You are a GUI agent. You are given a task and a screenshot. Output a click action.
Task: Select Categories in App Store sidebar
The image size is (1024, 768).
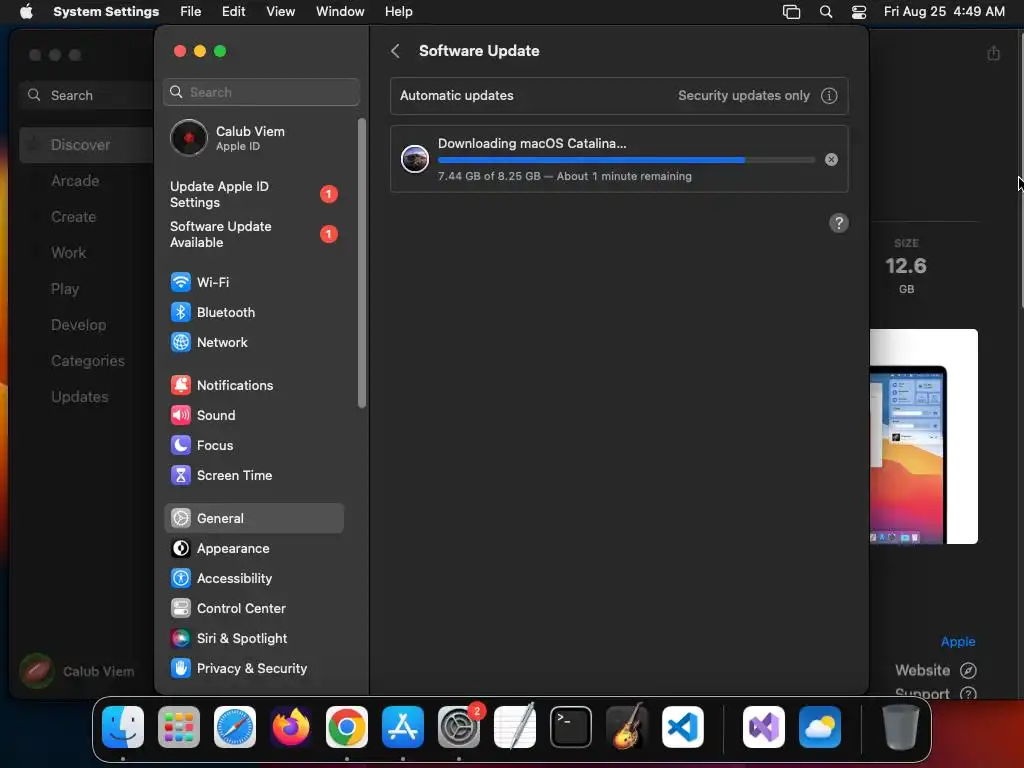tap(87, 361)
